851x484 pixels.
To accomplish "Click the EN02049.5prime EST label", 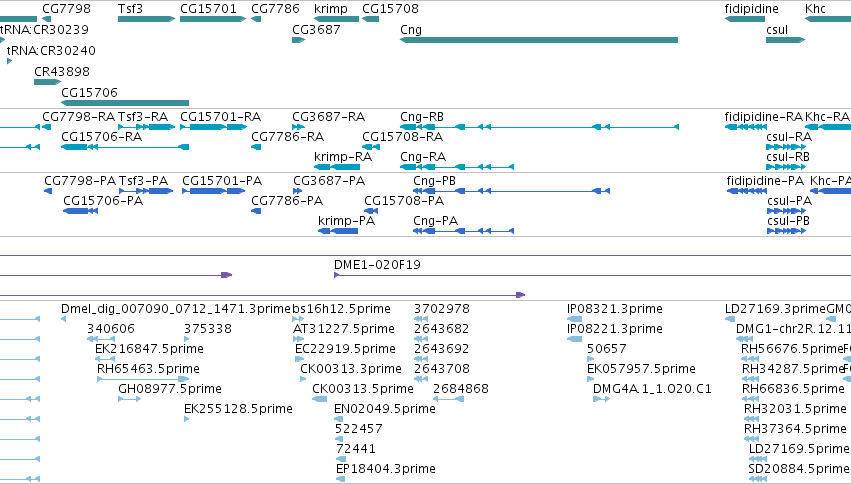I will [x=385, y=409].
